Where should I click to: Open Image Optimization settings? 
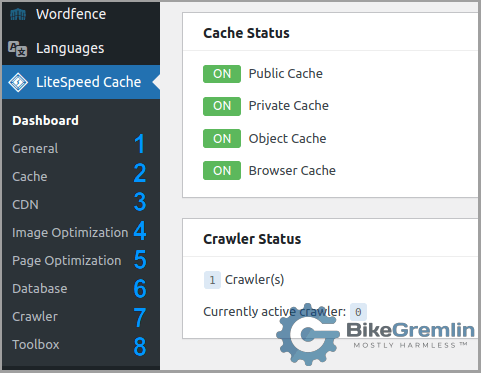[x=70, y=233]
